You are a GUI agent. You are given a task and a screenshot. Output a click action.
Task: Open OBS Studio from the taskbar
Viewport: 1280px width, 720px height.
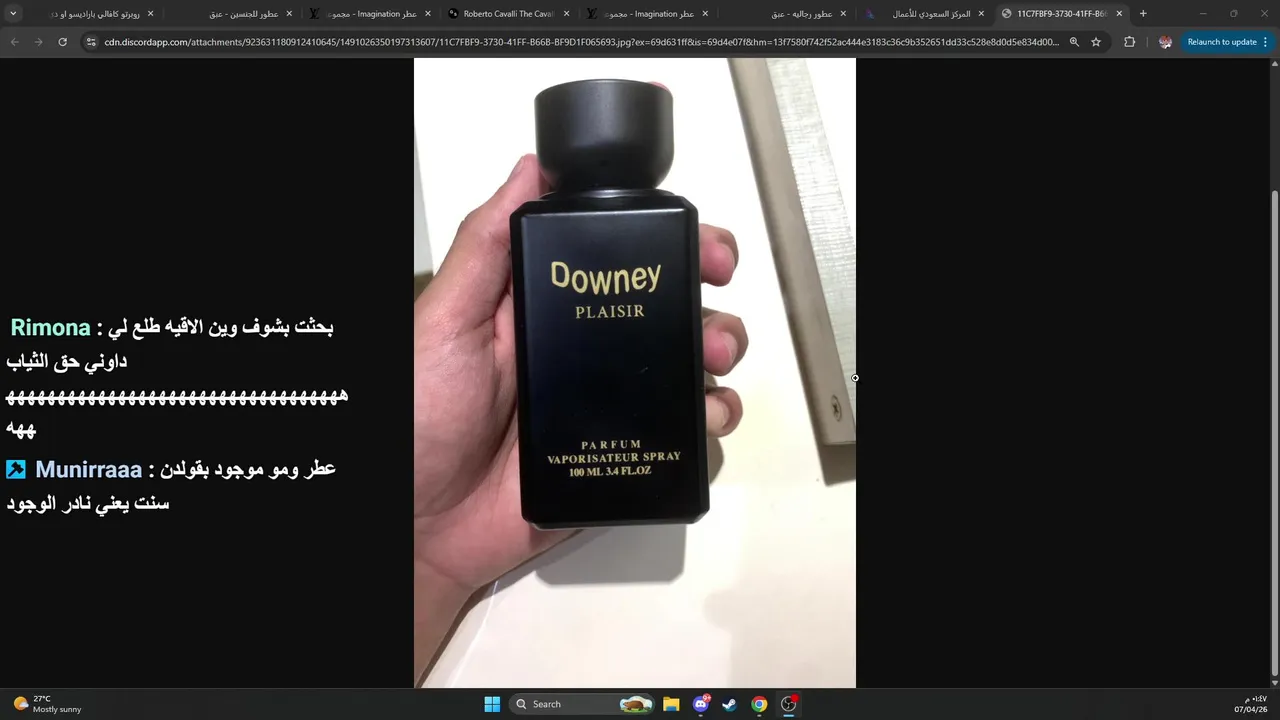tap(789, 704)
